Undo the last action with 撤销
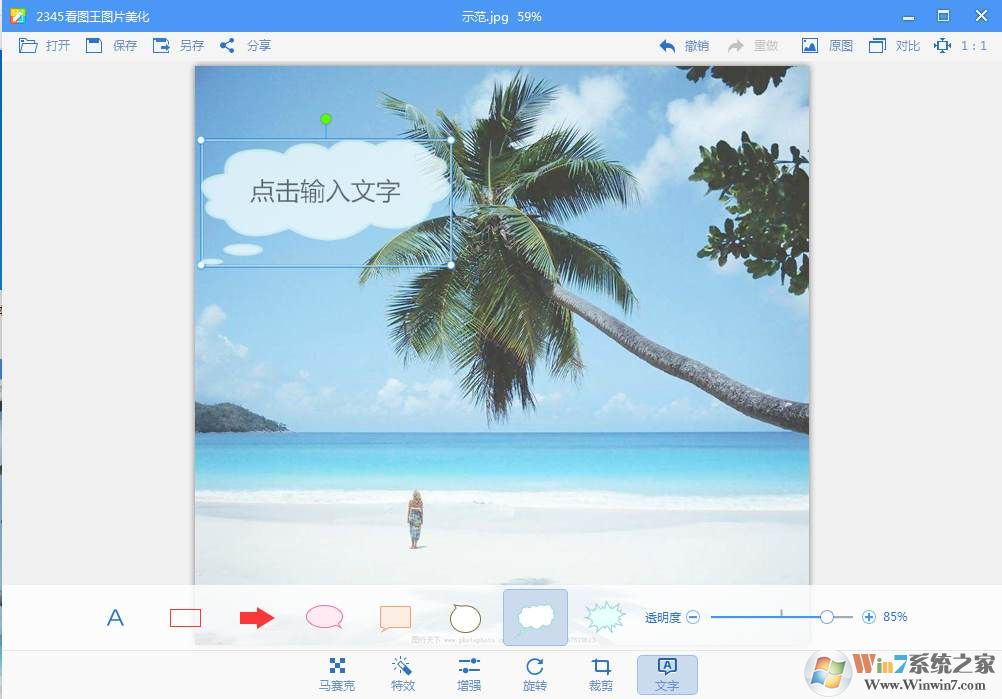The height and width of the screenshot is (699, 1002). [684, 46]
